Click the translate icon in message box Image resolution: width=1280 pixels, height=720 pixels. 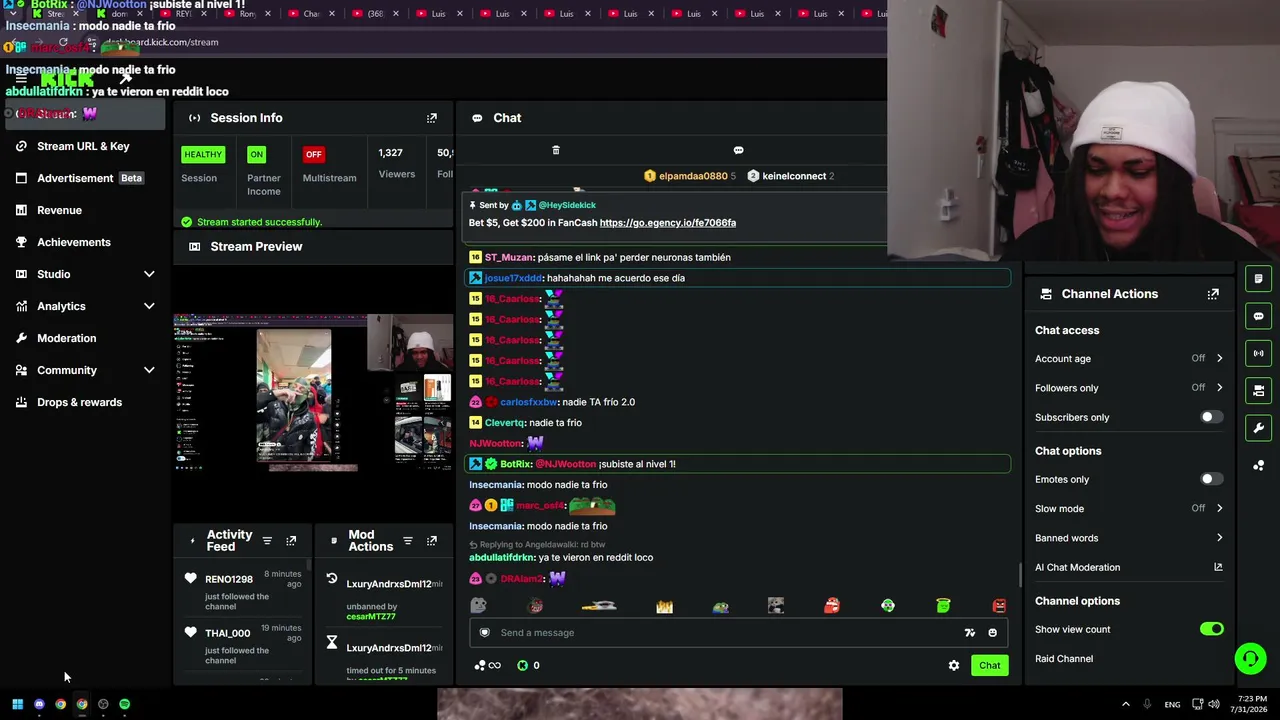969,632
